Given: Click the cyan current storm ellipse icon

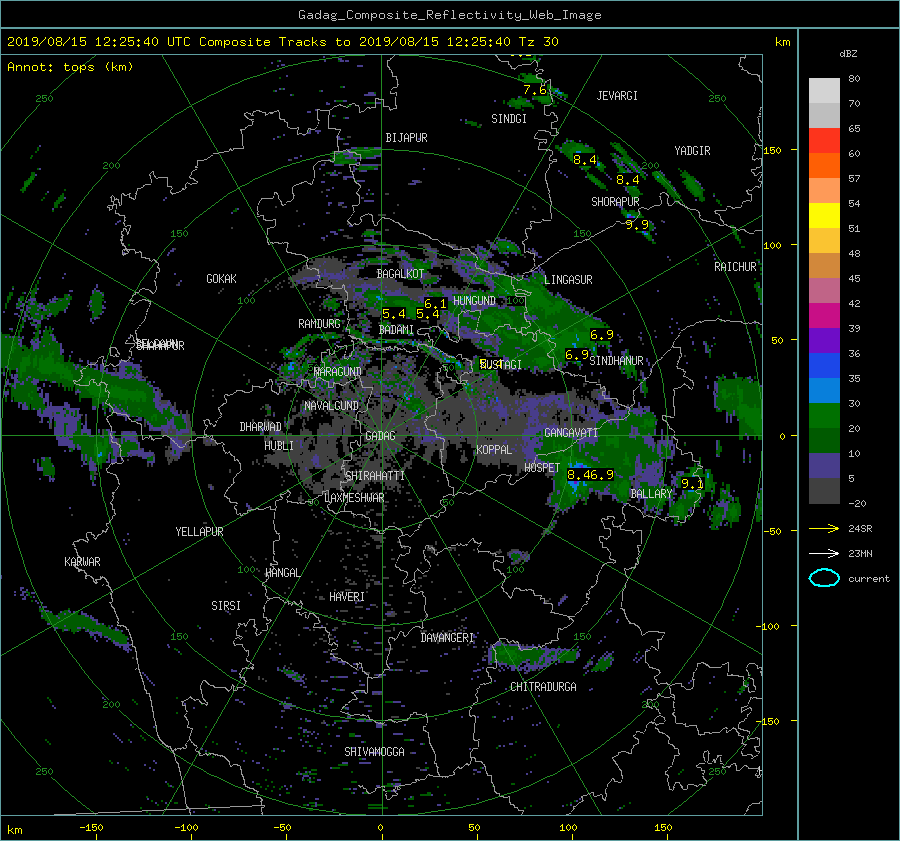Looking at the screenshot, I should coord(824,578).
